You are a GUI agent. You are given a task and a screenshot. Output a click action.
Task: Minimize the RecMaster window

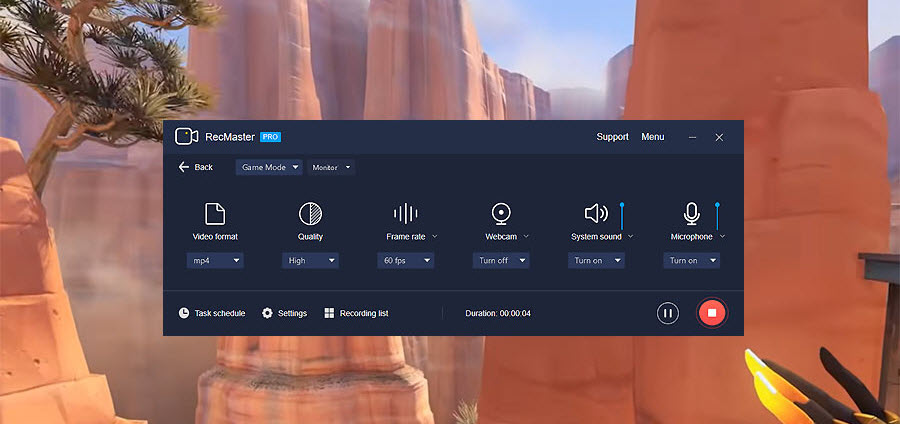693,137
